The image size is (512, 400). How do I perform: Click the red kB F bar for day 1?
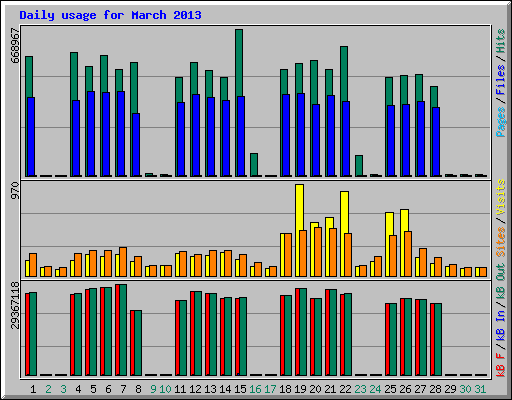[x=27, y=334]
